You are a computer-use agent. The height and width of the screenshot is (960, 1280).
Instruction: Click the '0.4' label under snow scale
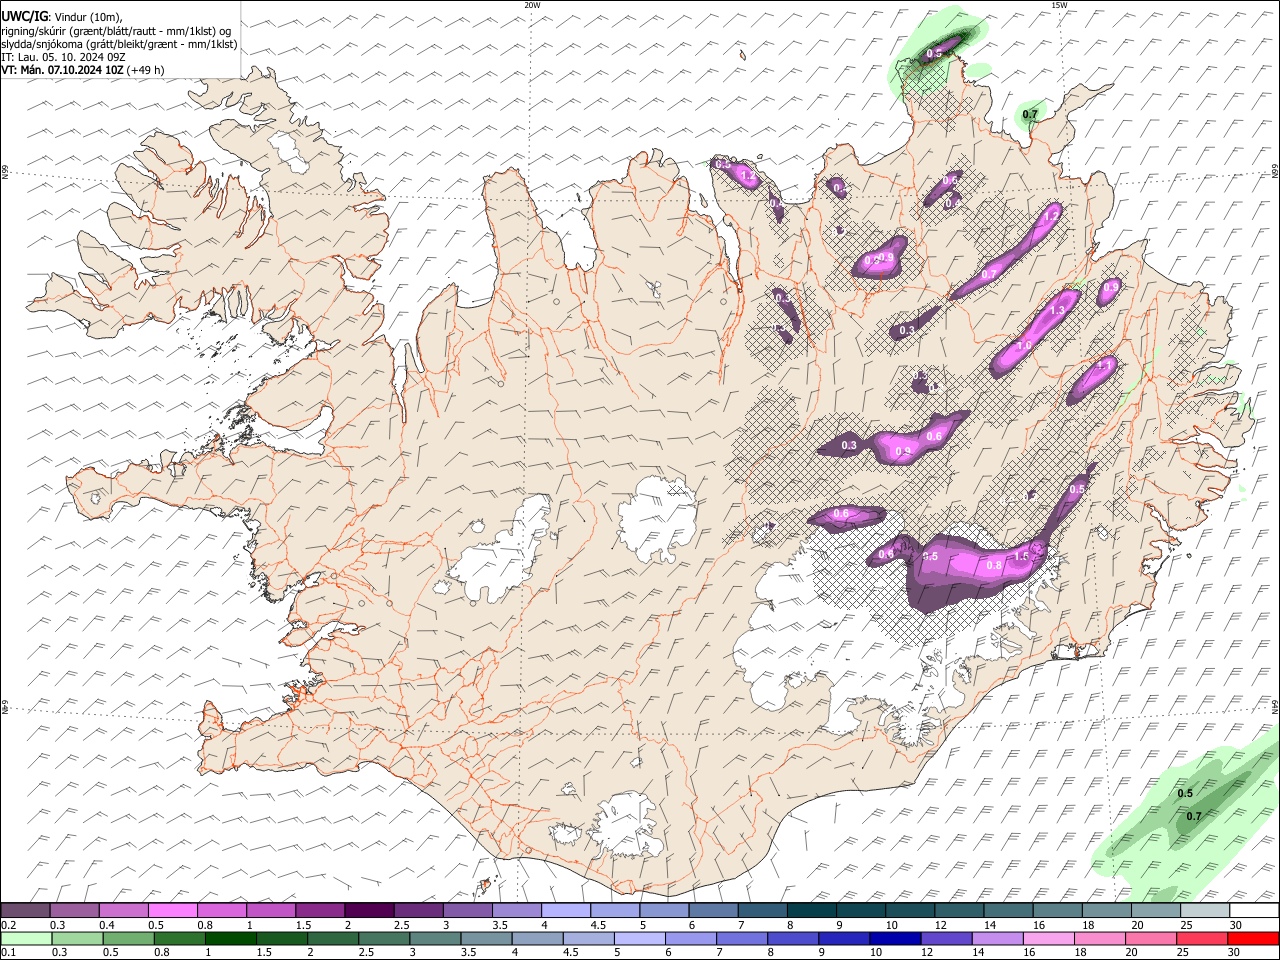click(107, 925)
